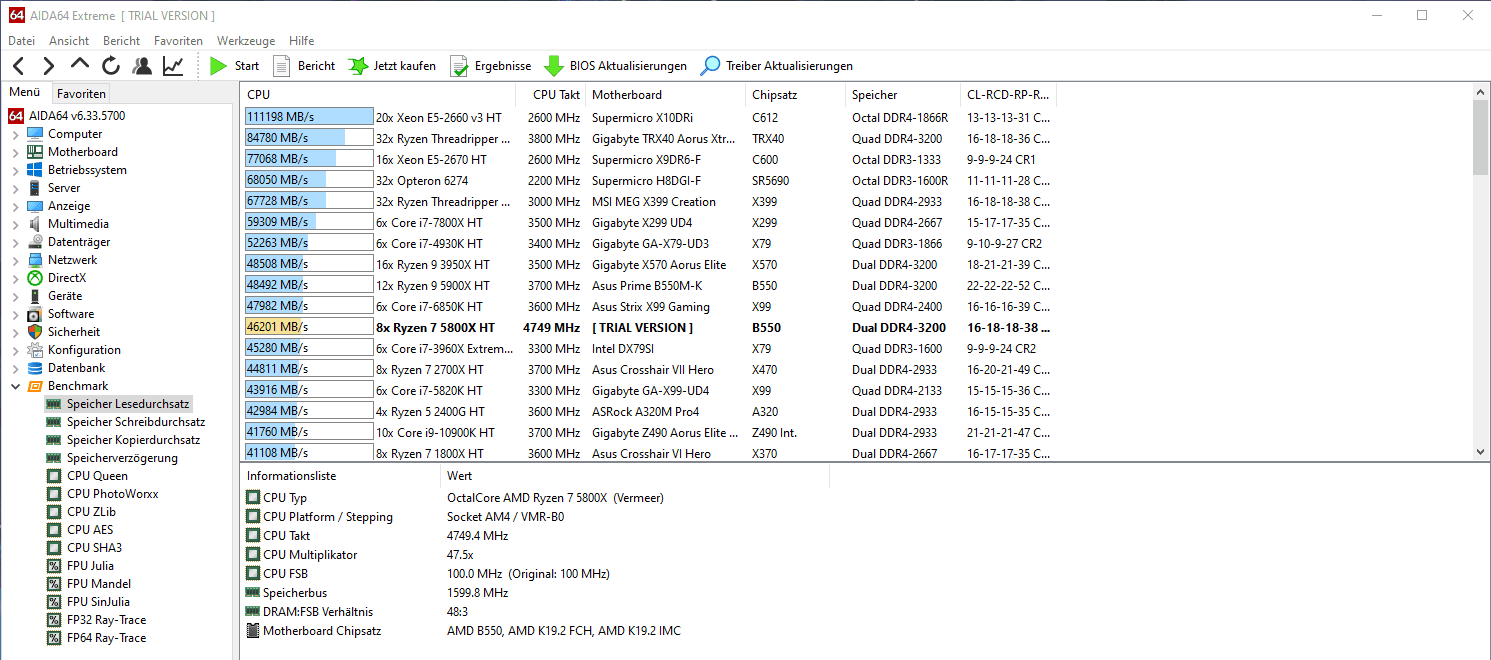Select the FPU SinJulia benchmark icon
Screen dimensions: 1491x660
point(54,602)
